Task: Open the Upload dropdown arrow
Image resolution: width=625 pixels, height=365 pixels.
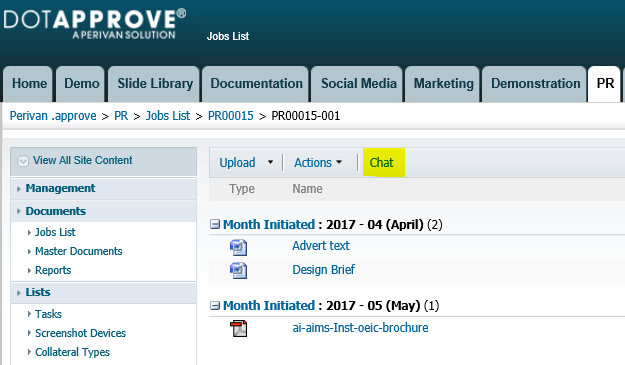Action: click(270, 162)
